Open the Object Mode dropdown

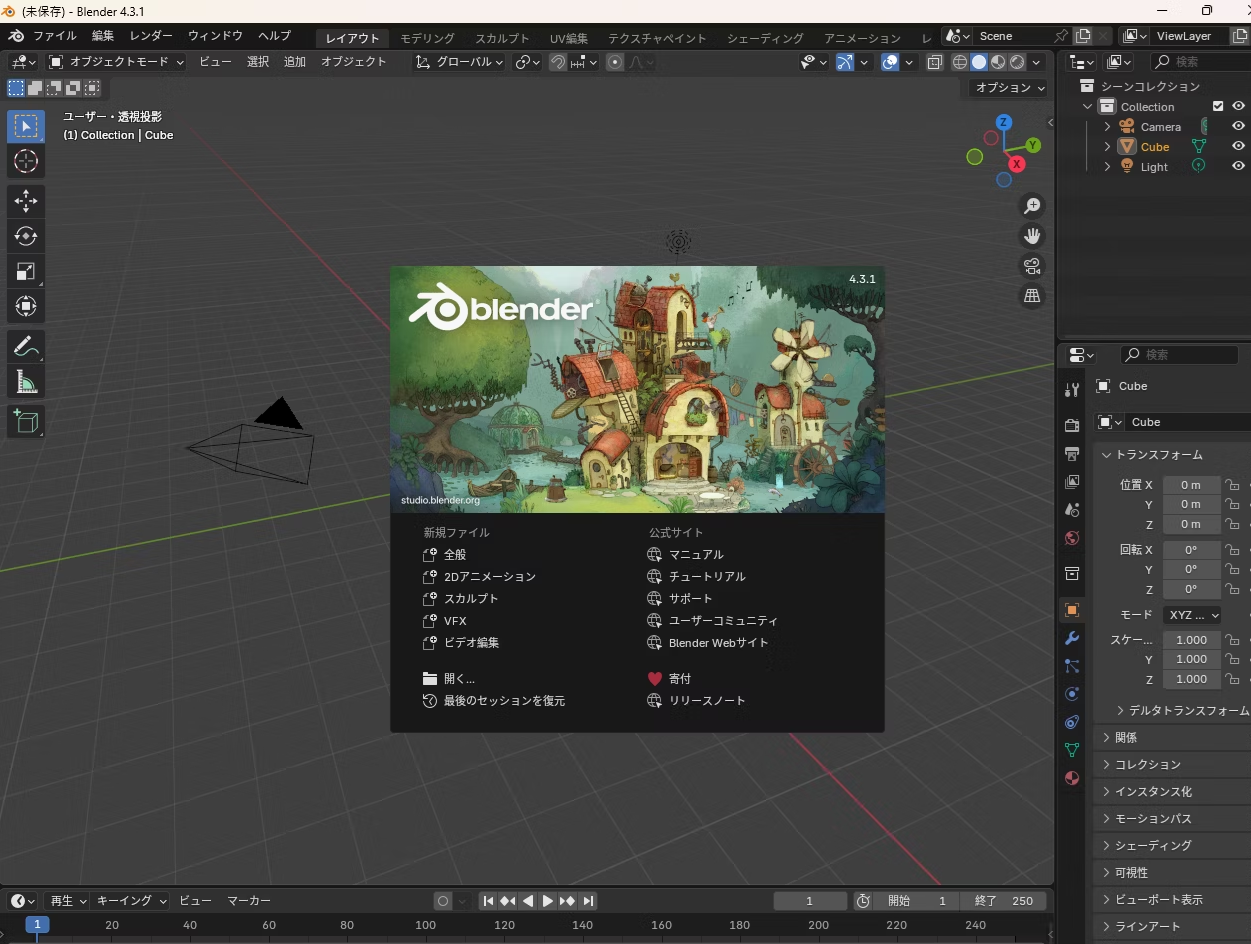[117, 62]
